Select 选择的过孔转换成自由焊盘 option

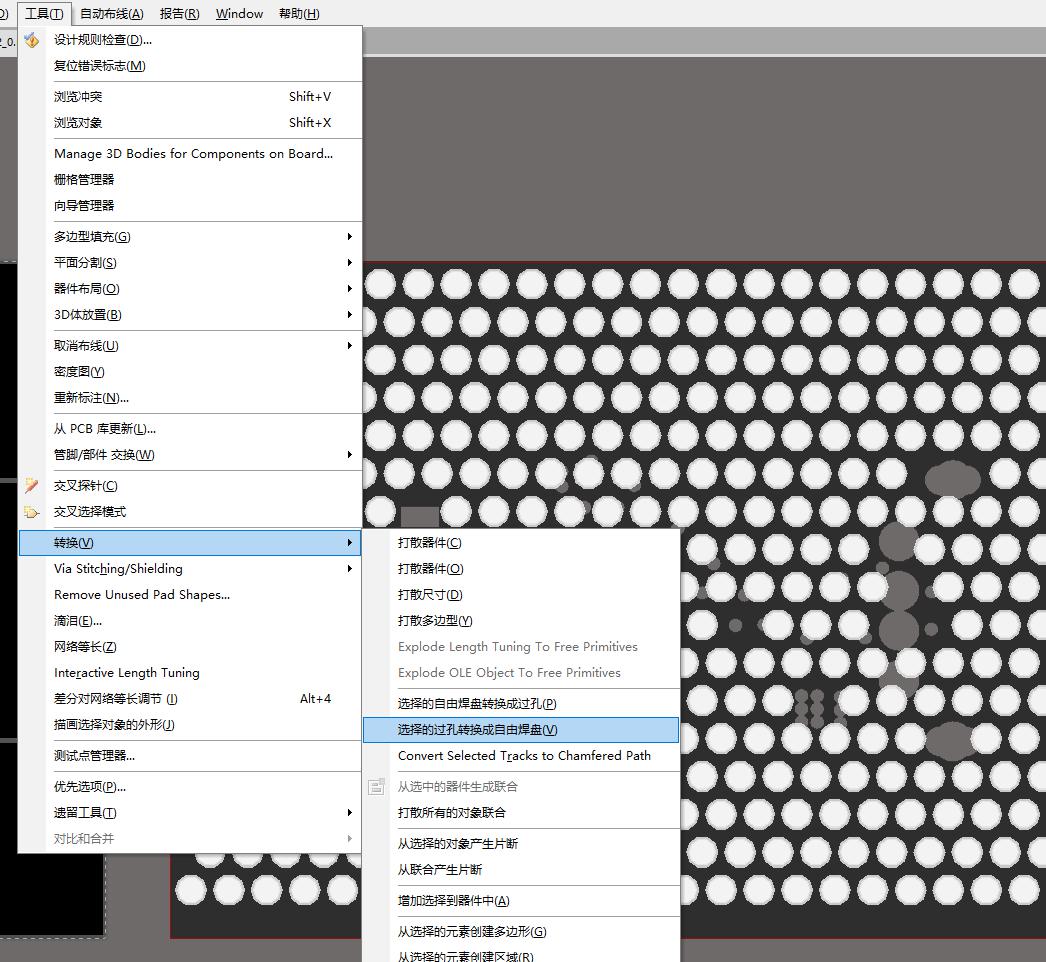(477, 730)
